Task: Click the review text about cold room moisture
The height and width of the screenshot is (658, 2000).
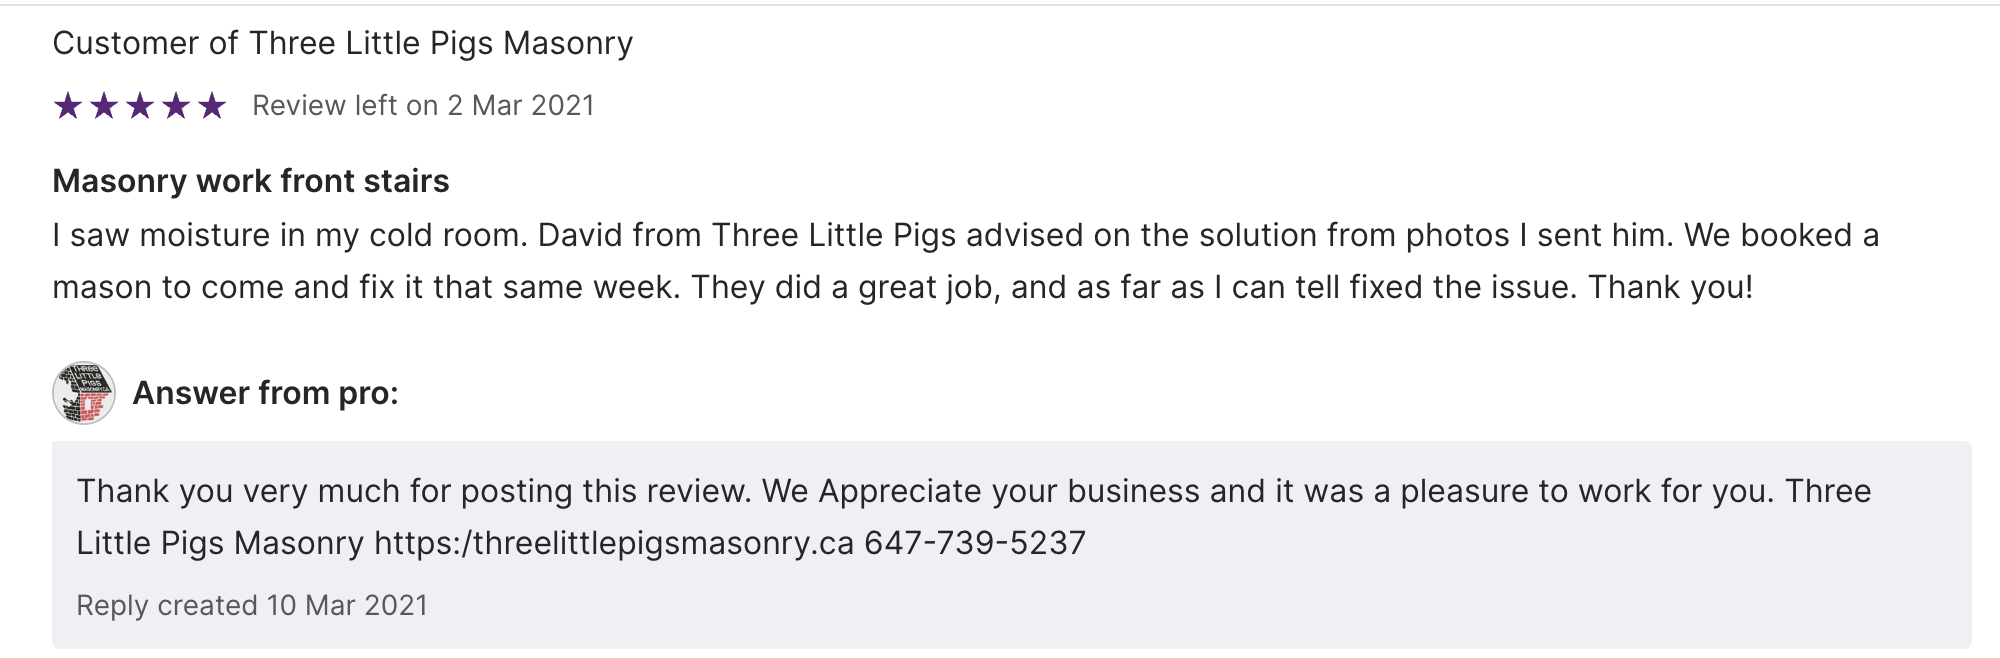Action: pos(290,235)
